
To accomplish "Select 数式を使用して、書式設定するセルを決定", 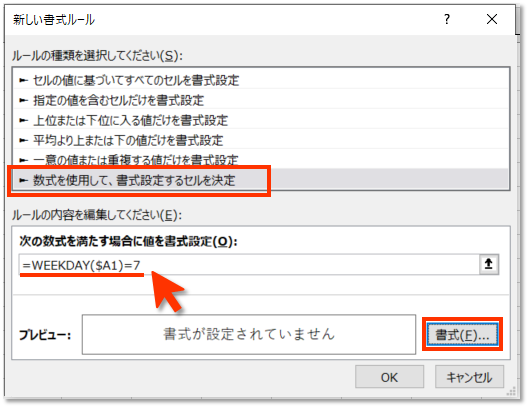I will tap(261, 180).
